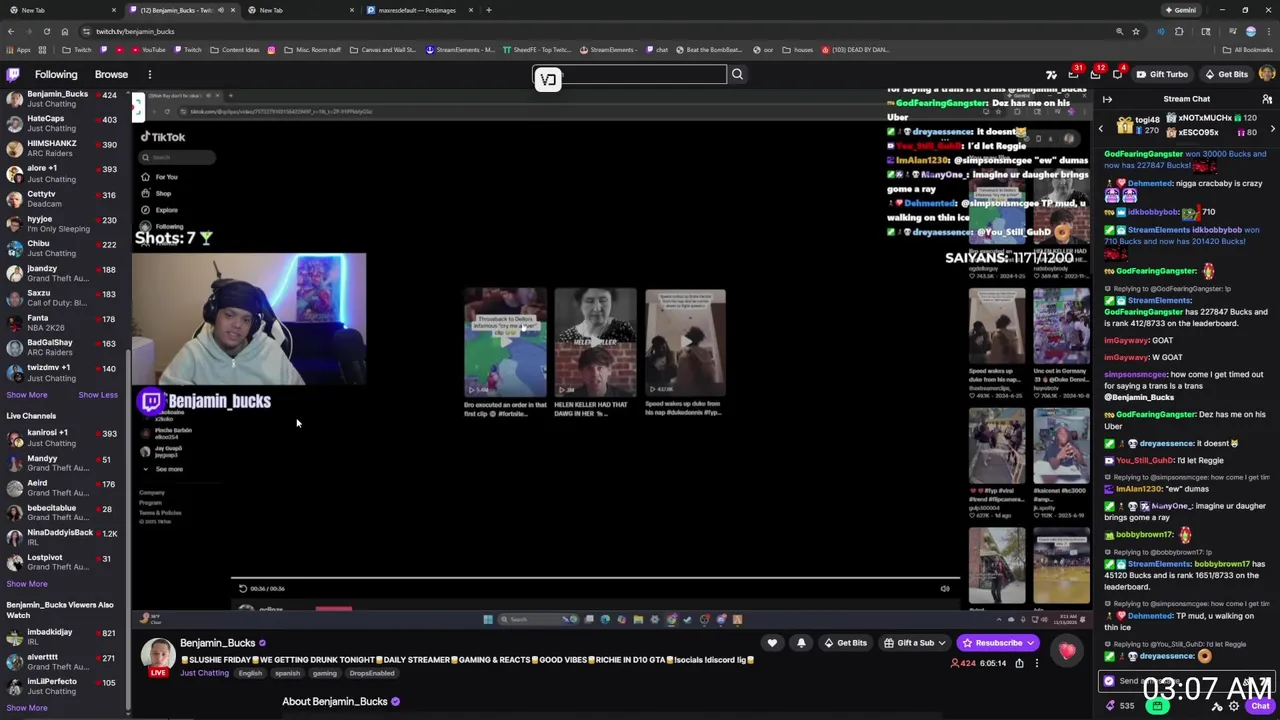This screenshot has width=1280, height=720.
Task: Click the search magnifier button
Action: (x=737, y=74)
